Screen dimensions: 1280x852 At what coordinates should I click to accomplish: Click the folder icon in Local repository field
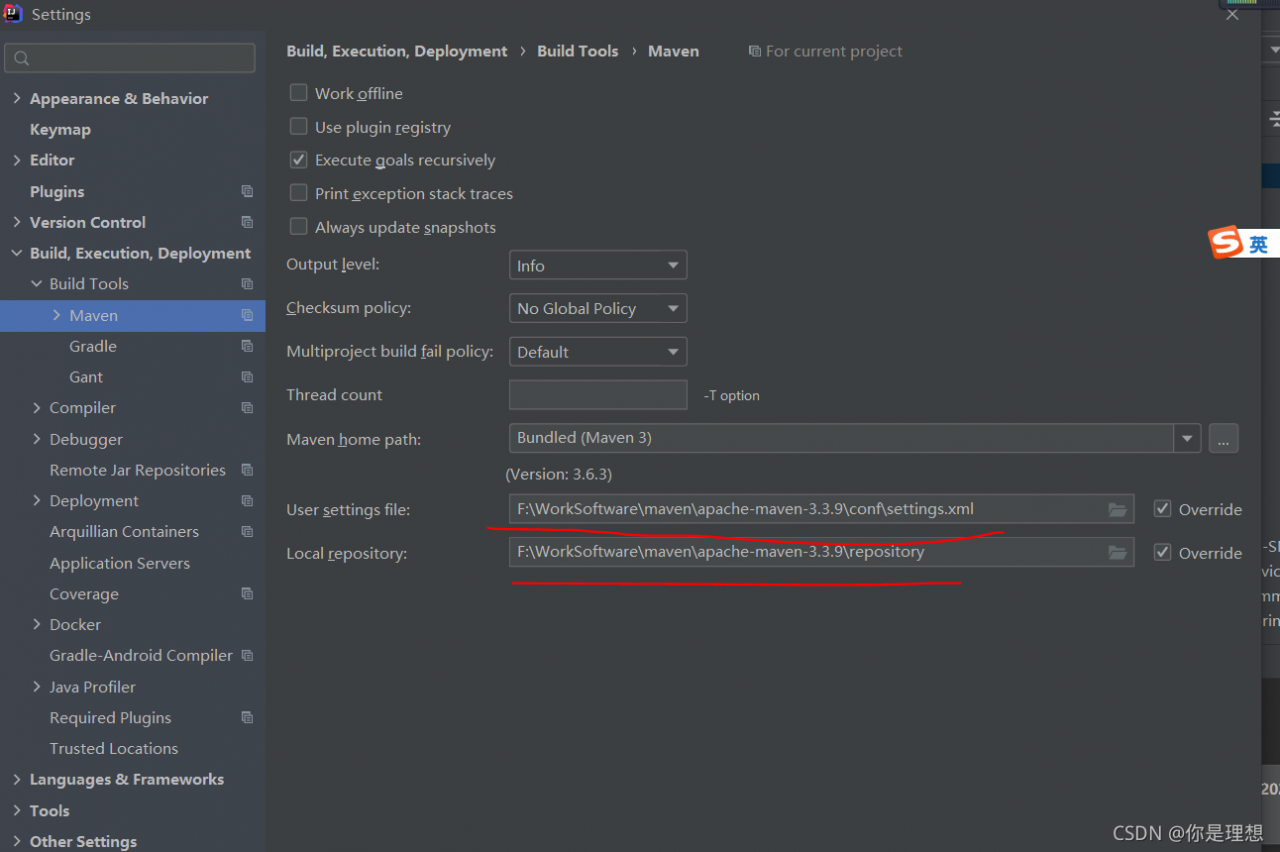(x=1117, y=553)
